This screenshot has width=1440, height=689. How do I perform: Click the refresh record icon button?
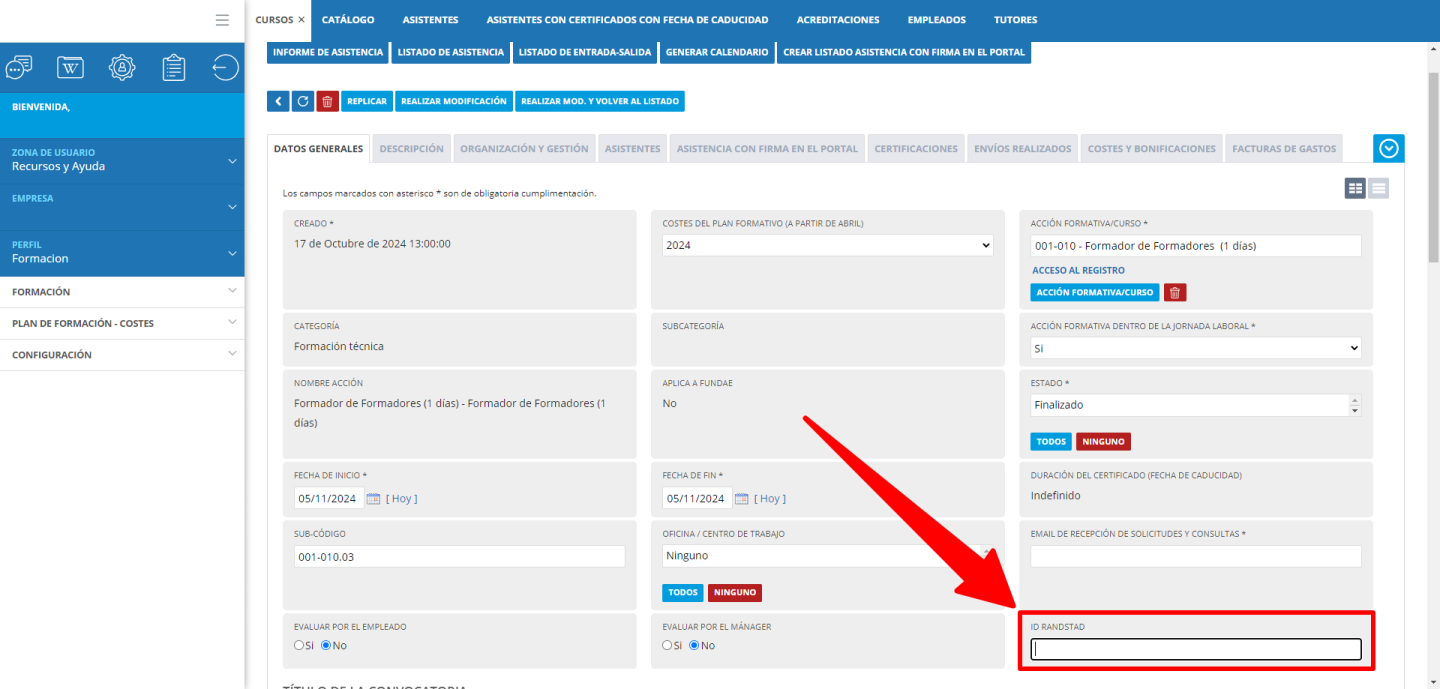pyautogui.click(x=303, y=101)
